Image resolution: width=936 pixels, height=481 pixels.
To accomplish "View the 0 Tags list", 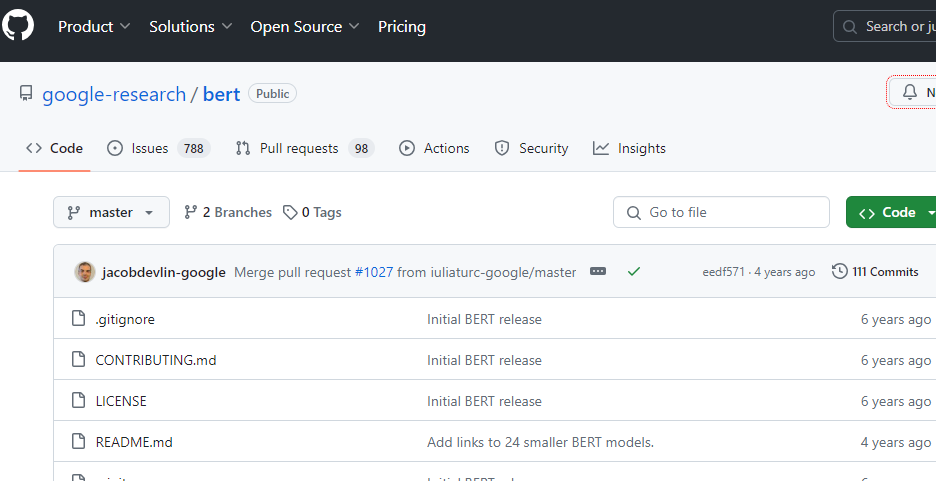I will tap(312, 212).
